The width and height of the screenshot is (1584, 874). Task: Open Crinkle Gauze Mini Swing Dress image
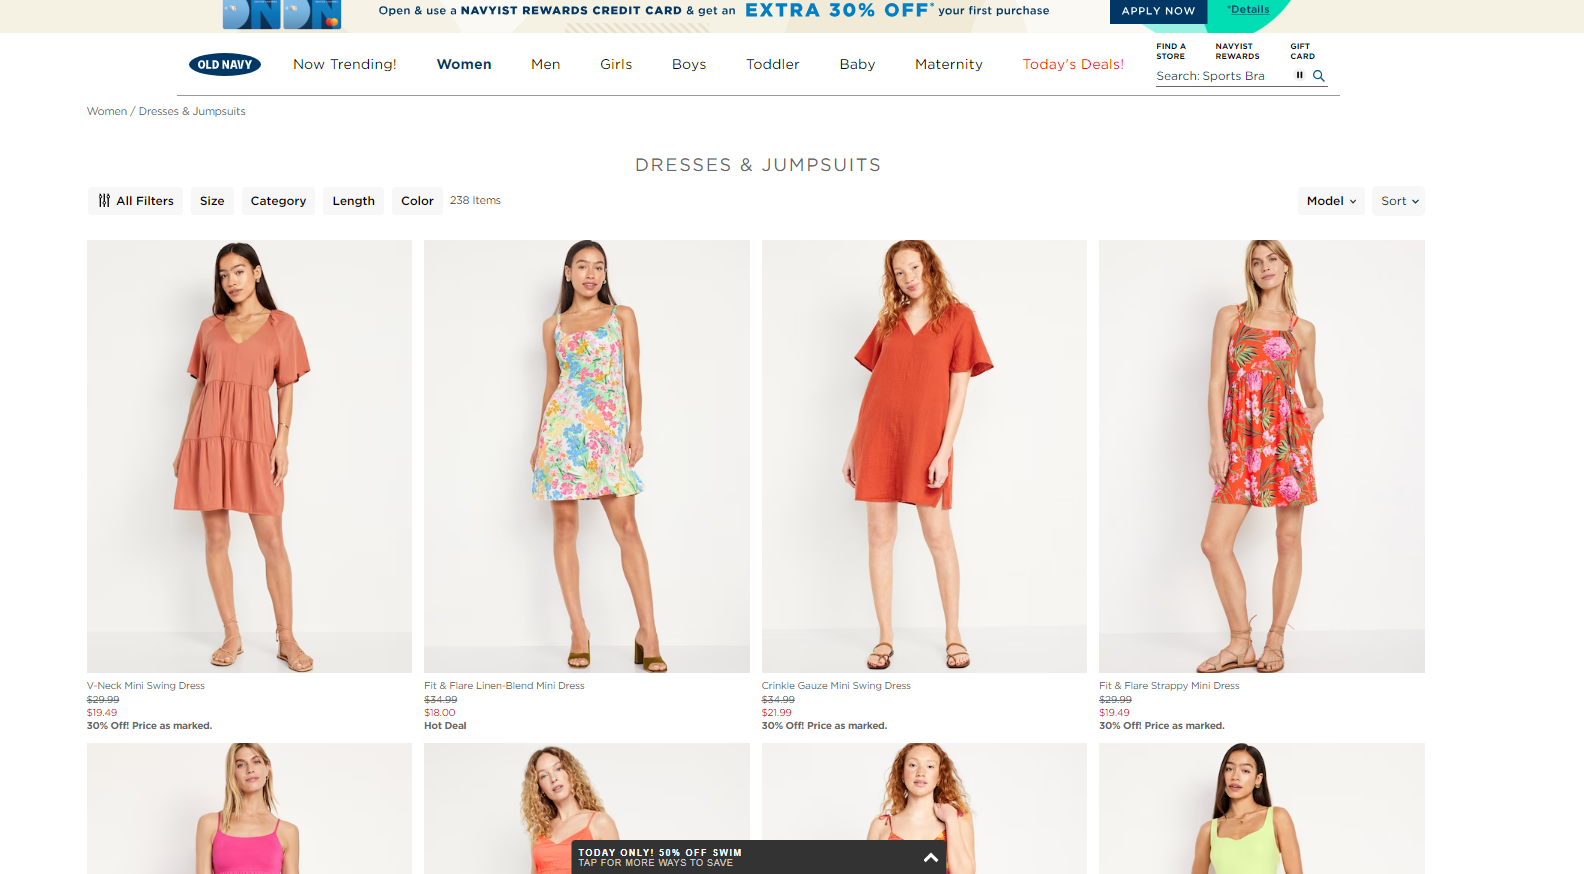(924, 456)
